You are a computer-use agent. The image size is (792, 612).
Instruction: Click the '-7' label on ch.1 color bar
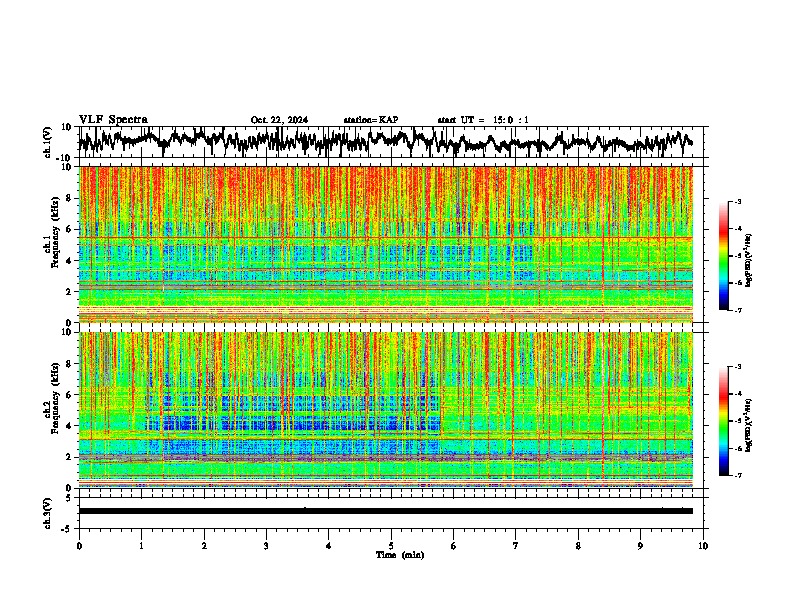(x=738, y=310)
